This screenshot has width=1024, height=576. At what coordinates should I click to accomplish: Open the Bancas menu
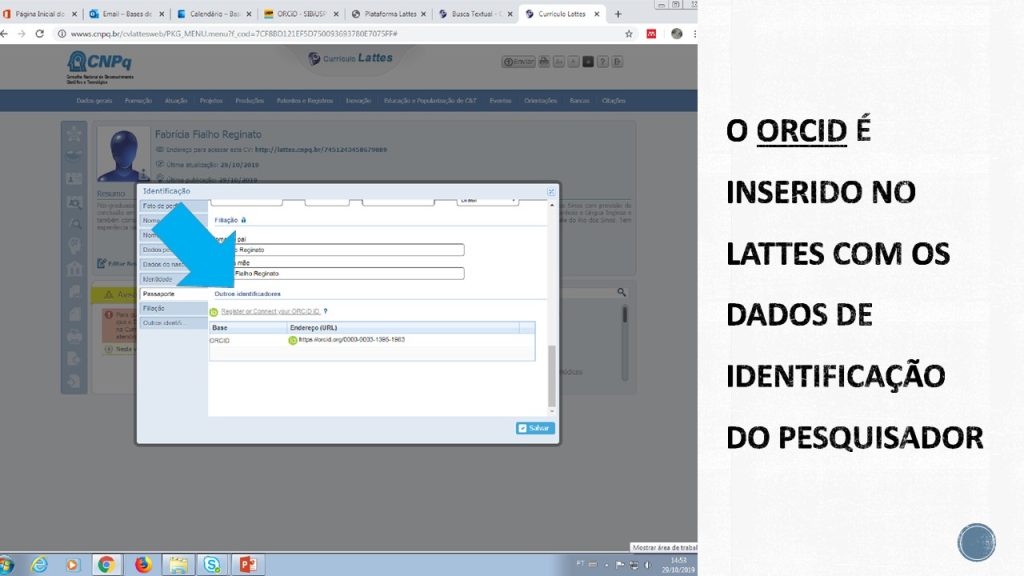(579, 101)
